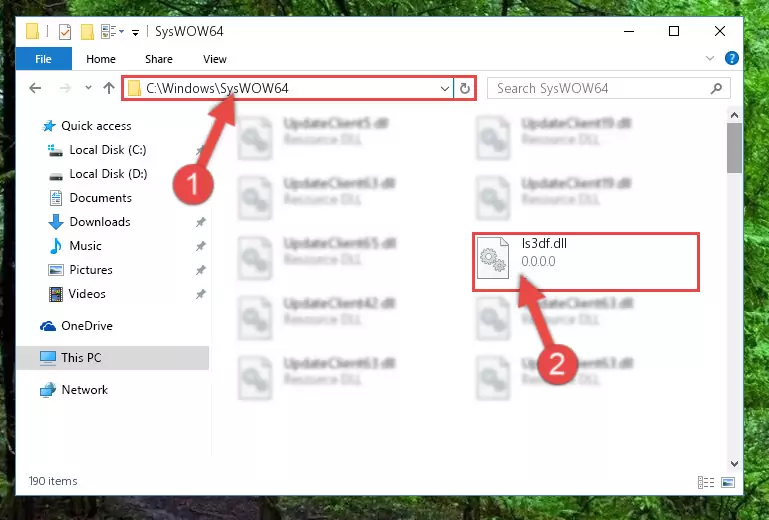Image resolution: width=769 pixels, height=520 pixels.
Task: Switch to Large icons view in status bar
Action: [x=728, y=483]
